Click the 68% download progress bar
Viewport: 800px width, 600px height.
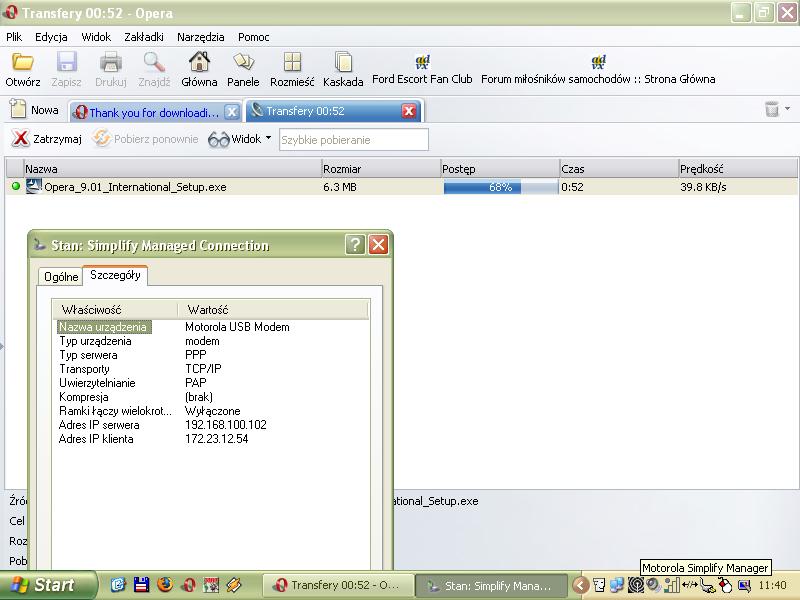point(500,187)
